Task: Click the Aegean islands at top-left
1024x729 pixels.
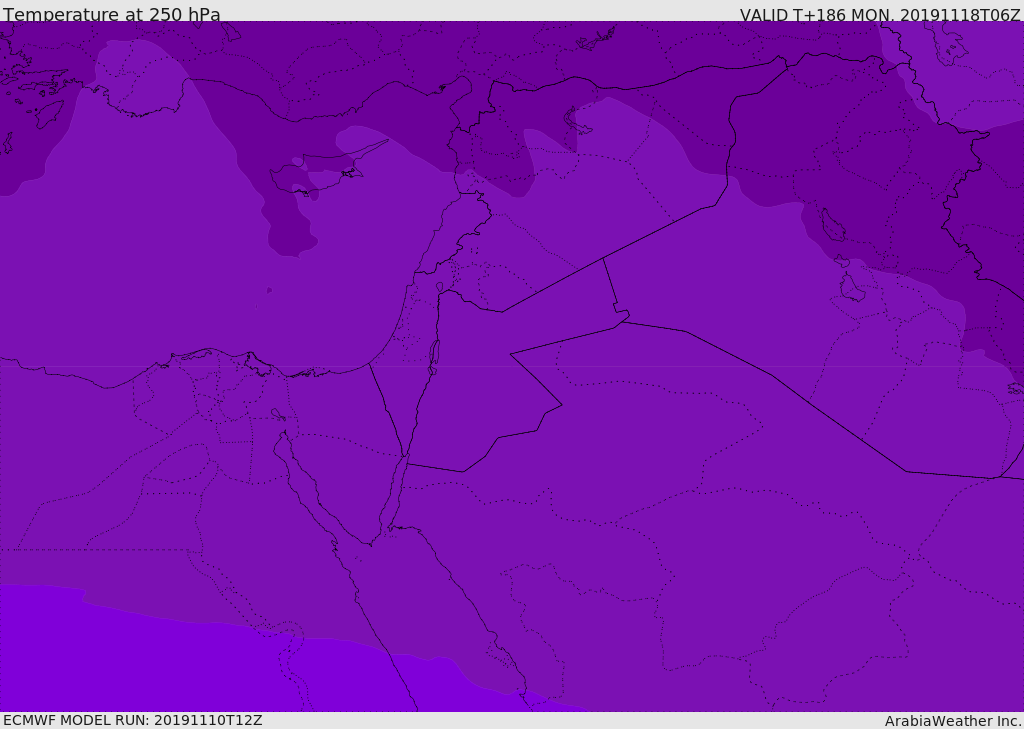Action: [x=33, y=98]
